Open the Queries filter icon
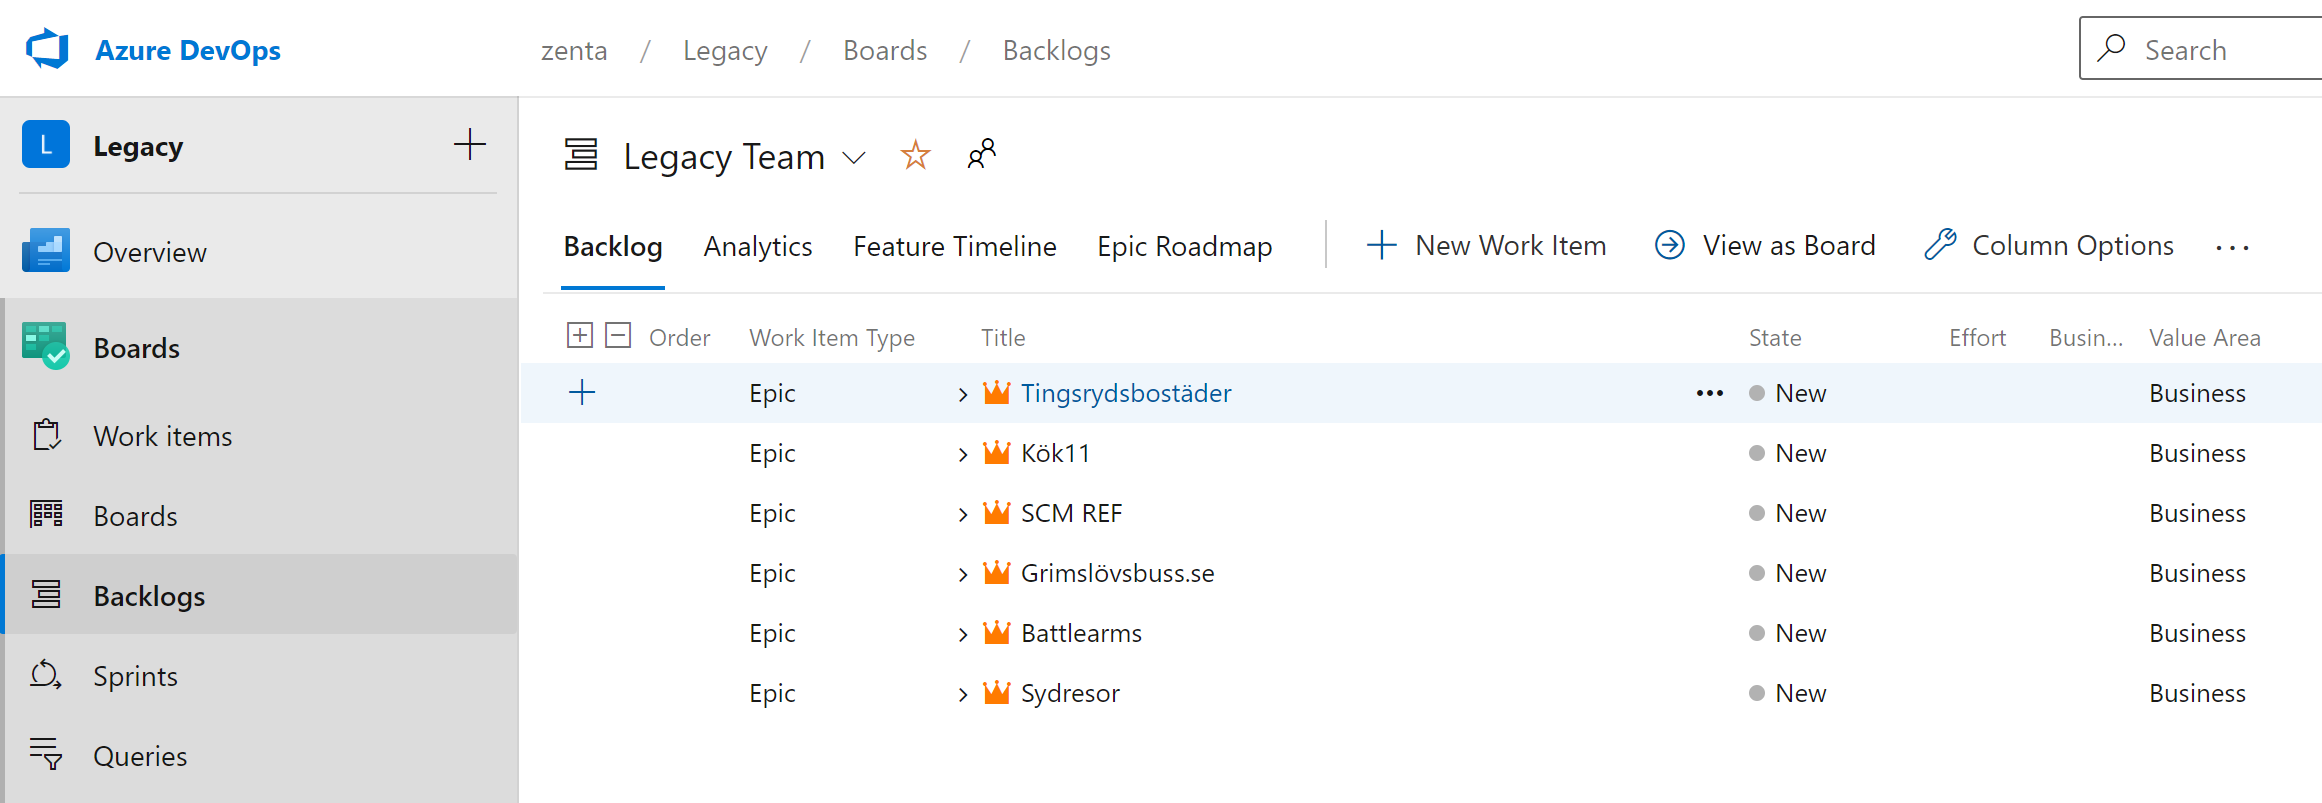Screen dimensions: 2322x803 click(46, 754)
